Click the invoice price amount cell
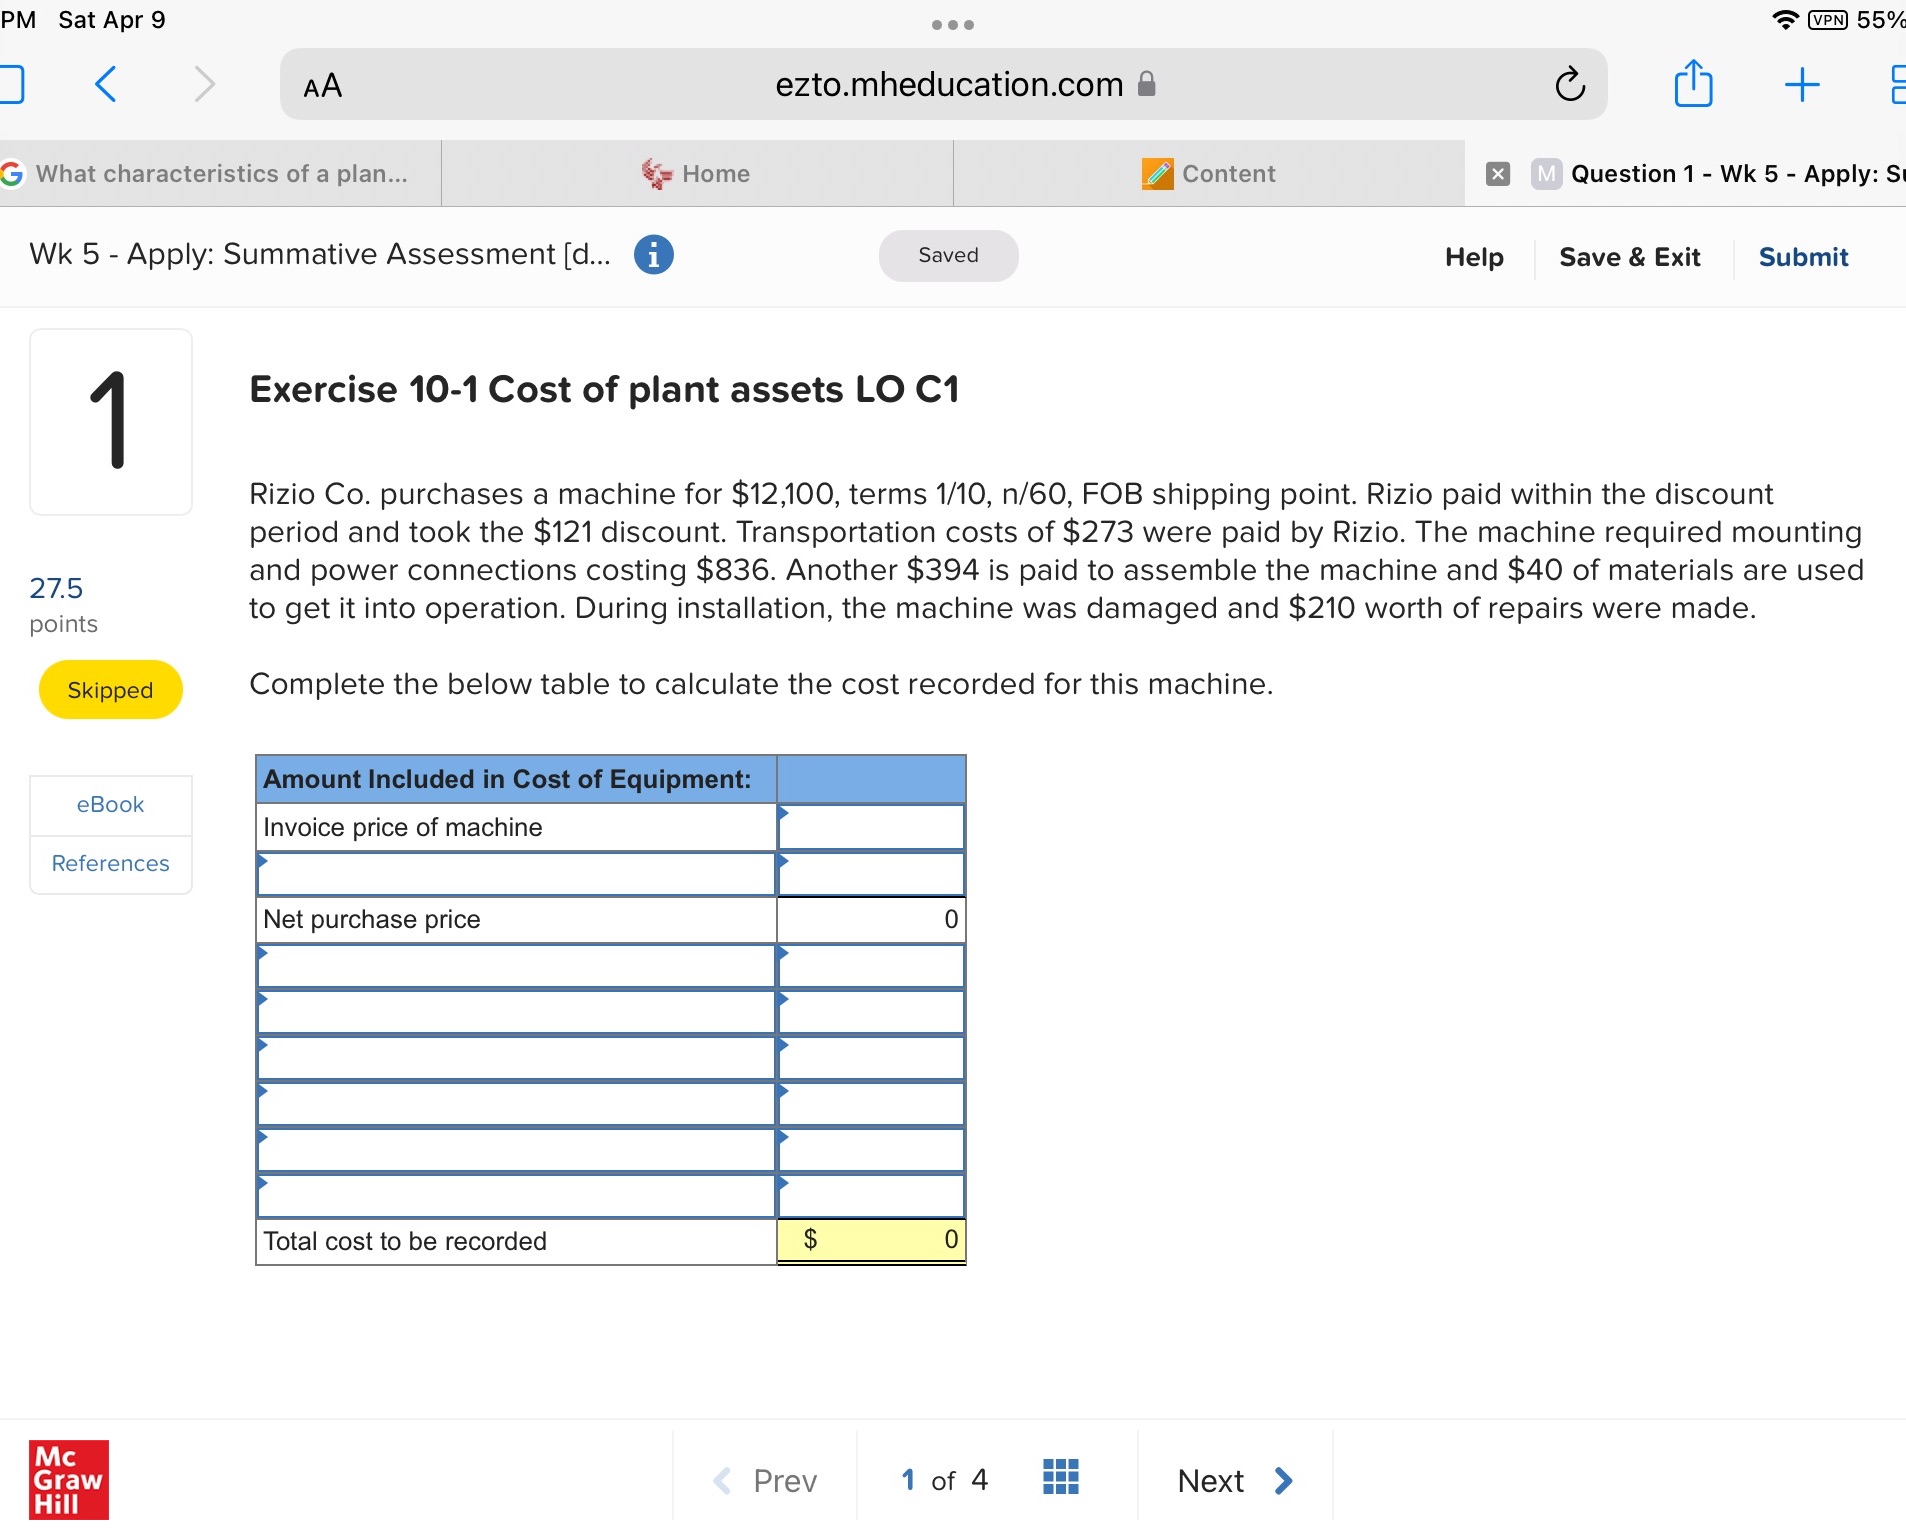 point(871,827)
